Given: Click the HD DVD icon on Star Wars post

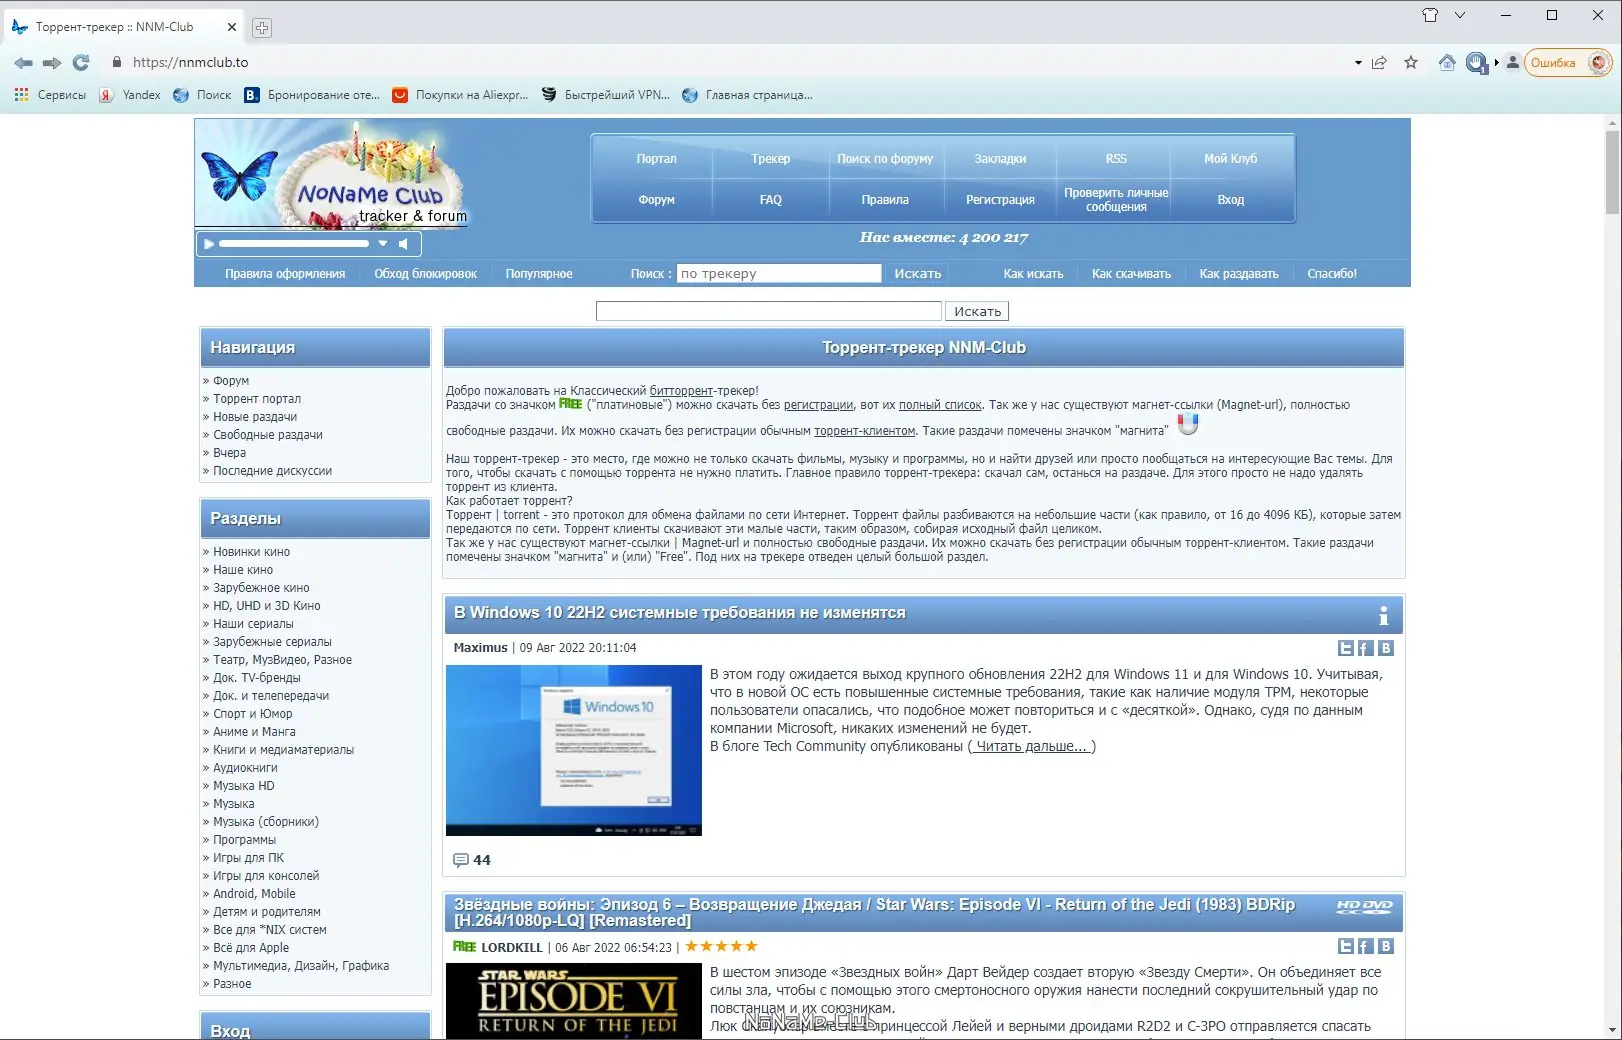Looking at the screenshot, I should point(1365,906).
